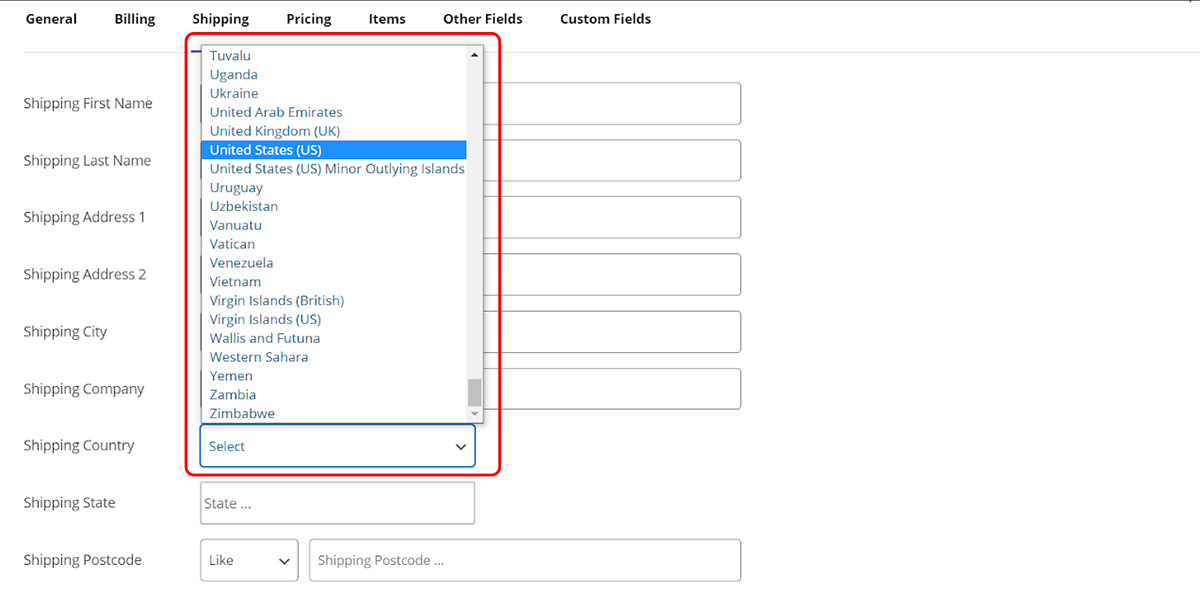Click the Shipping State input field
Viewport: 1200px width, 612px height.
coord(337,504)
